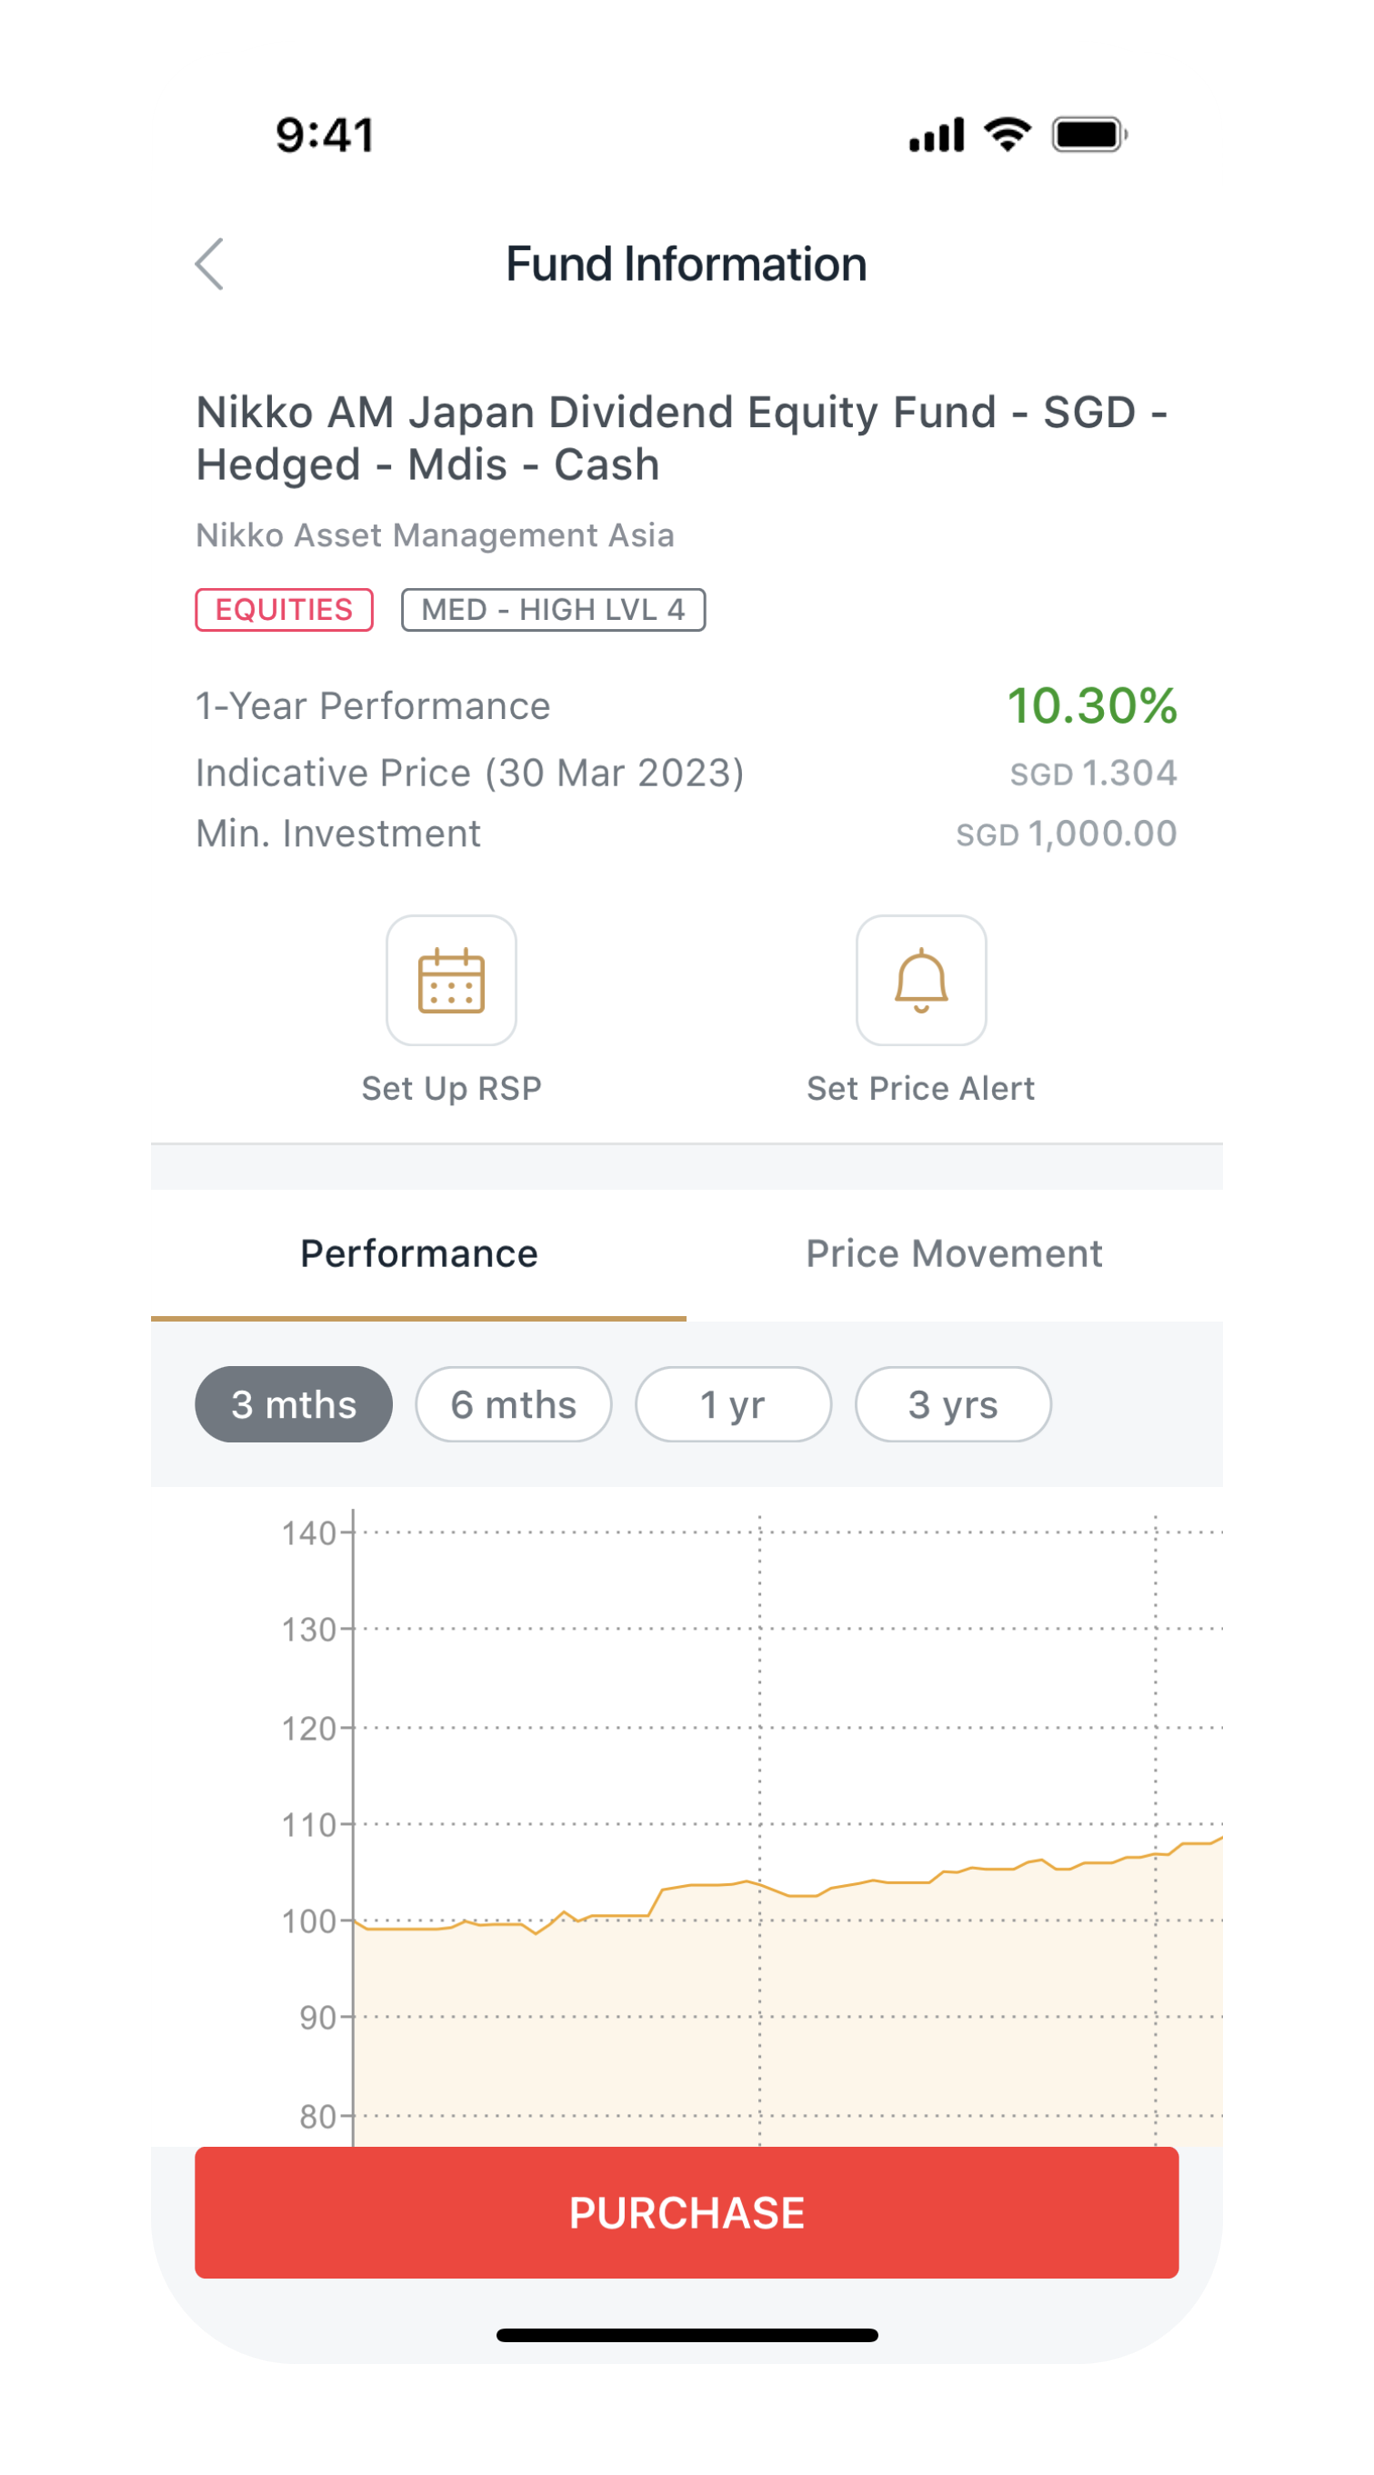Screen dimensions: 1374x2475
Task: Tap the home indicator bar
Action: (687, 2335)
